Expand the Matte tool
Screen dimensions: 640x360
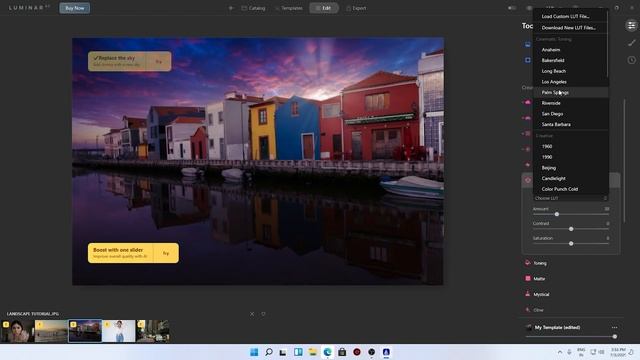(x=539, y=279)
